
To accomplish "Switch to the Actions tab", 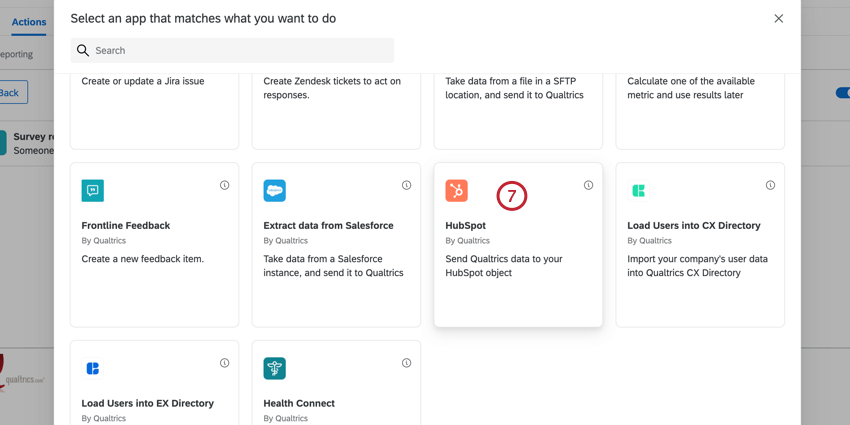I will [29, 22].
